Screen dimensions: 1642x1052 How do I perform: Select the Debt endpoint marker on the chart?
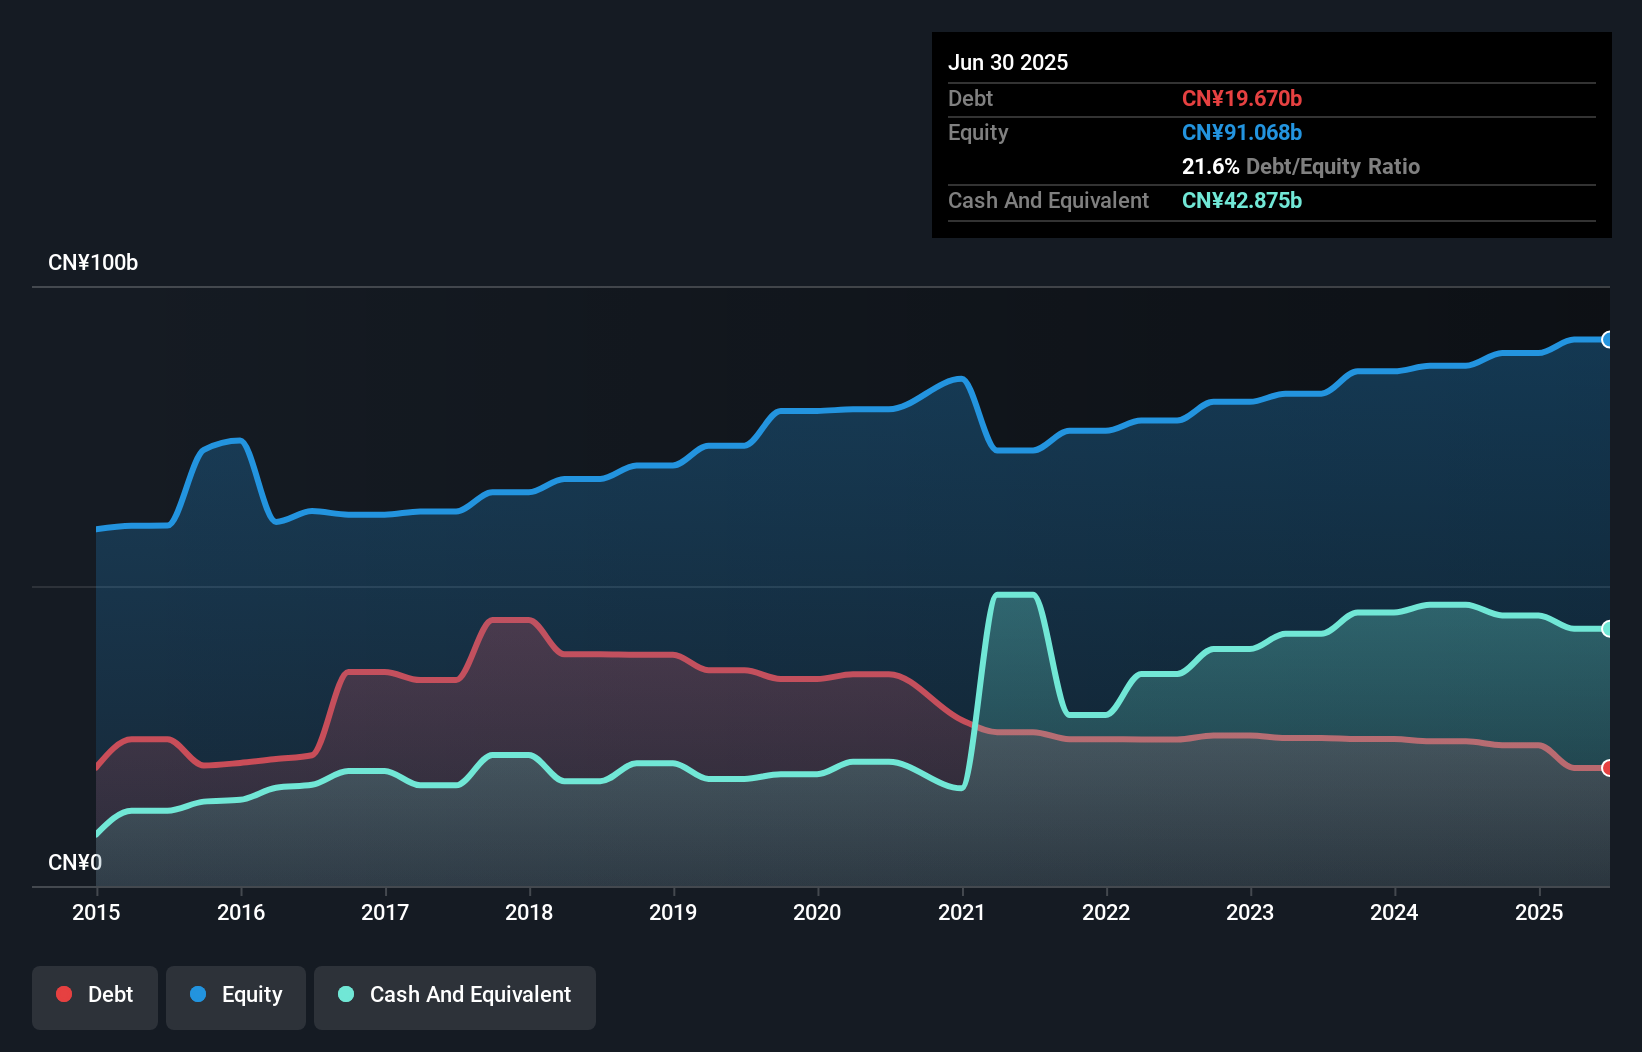(1606, 767)
